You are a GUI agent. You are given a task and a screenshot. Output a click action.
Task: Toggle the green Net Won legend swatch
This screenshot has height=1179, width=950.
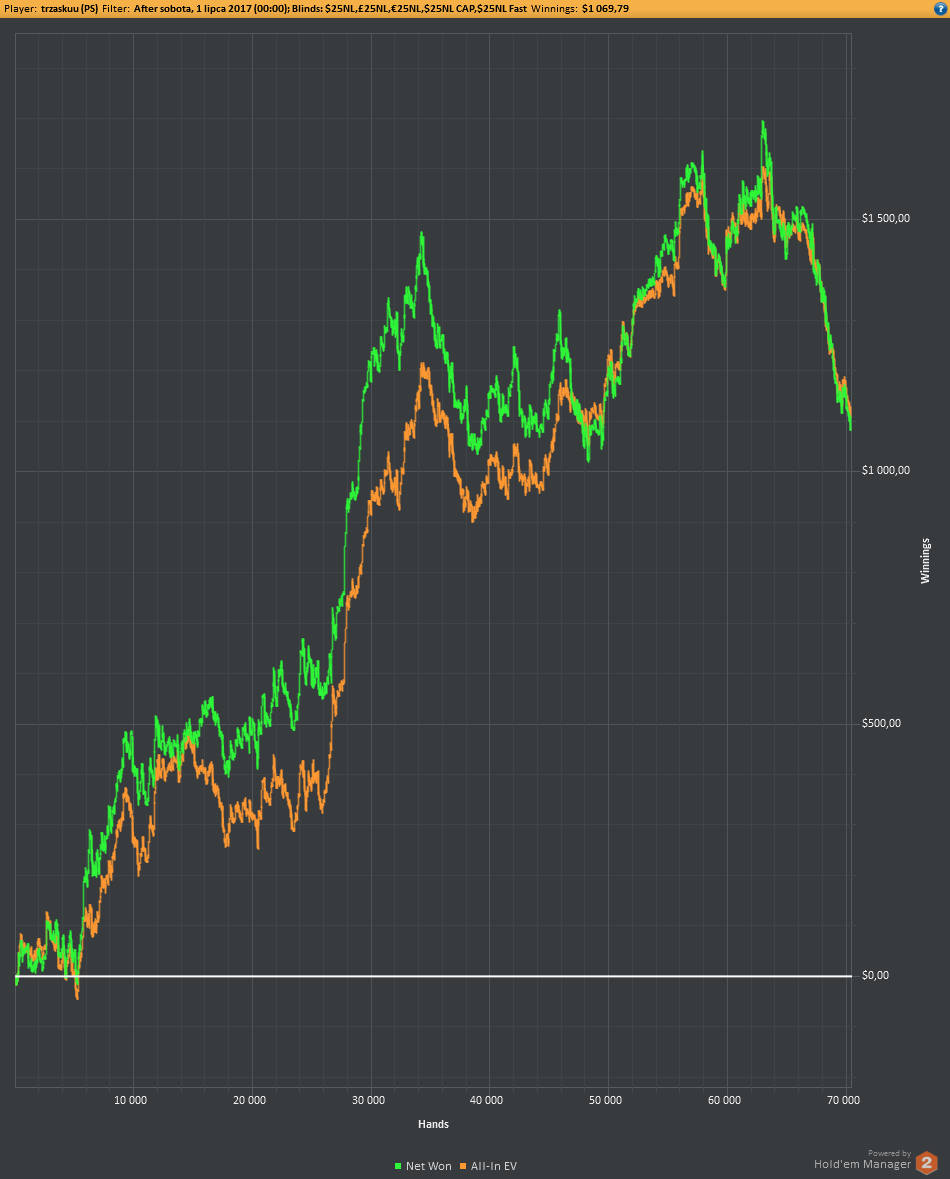(398, 1166)
